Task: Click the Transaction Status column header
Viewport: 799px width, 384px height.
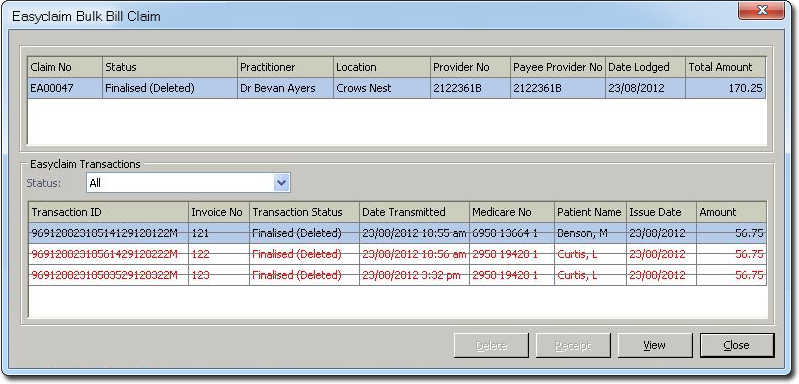Action: tap(304, 212)
